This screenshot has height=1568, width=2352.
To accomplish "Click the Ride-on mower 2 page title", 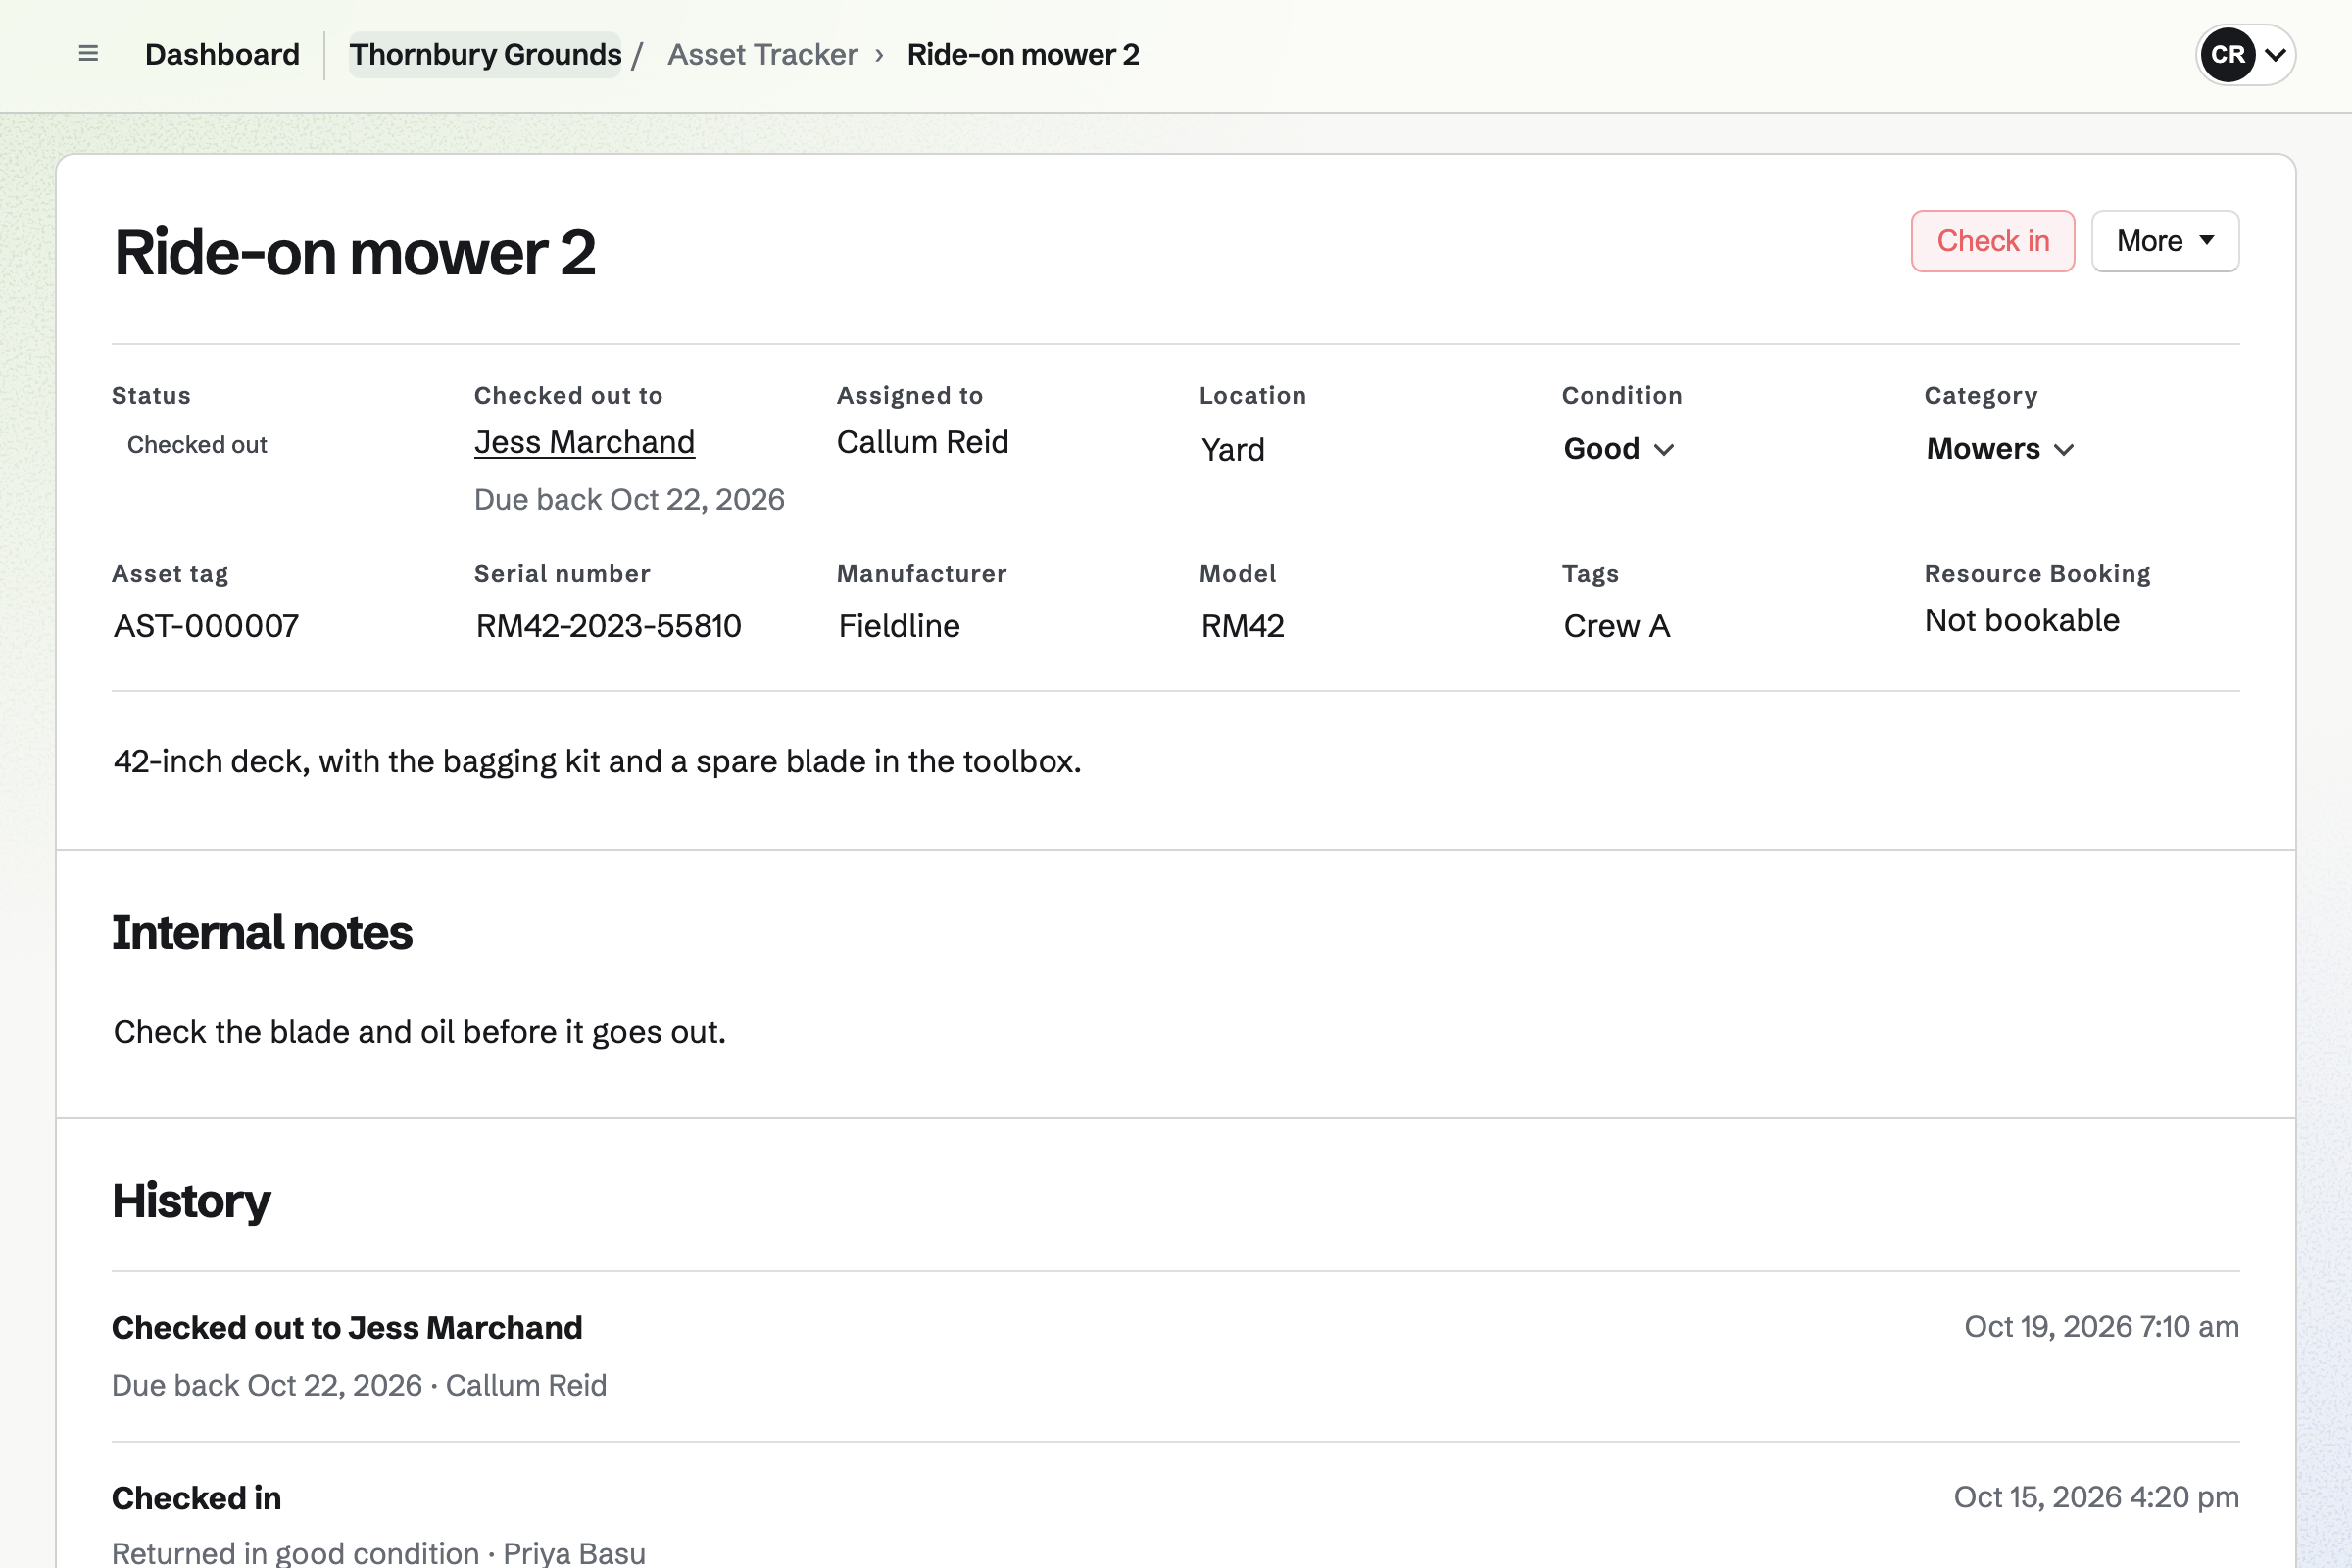I will (x=355, y=253).
